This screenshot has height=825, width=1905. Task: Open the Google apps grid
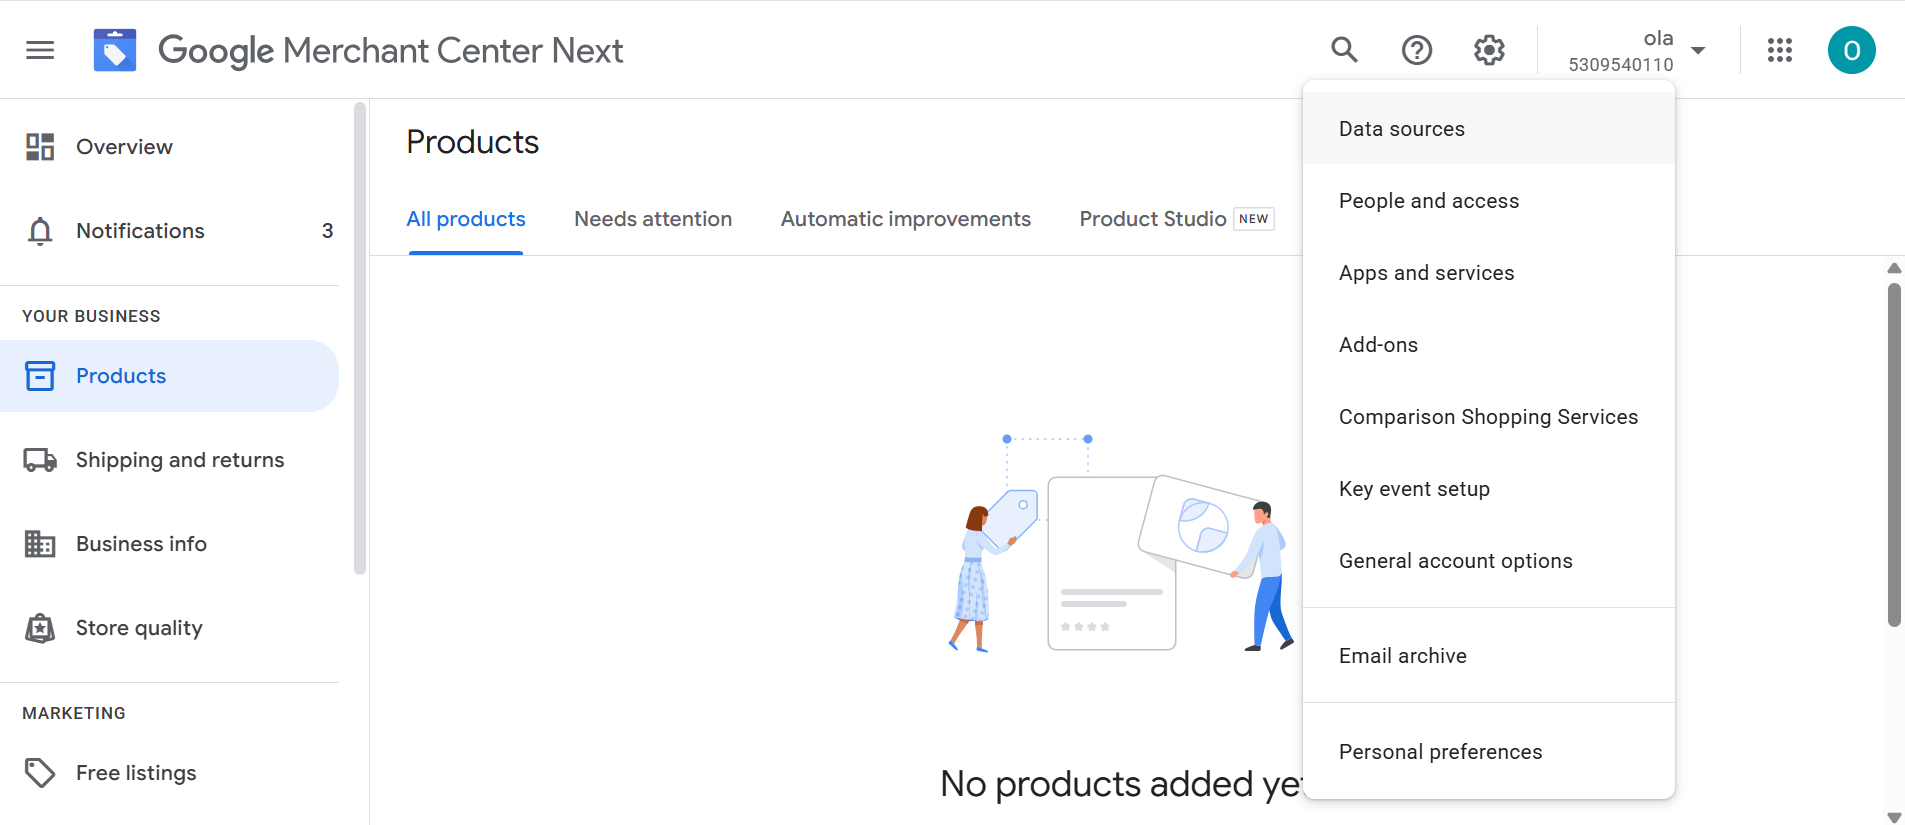1780,50
